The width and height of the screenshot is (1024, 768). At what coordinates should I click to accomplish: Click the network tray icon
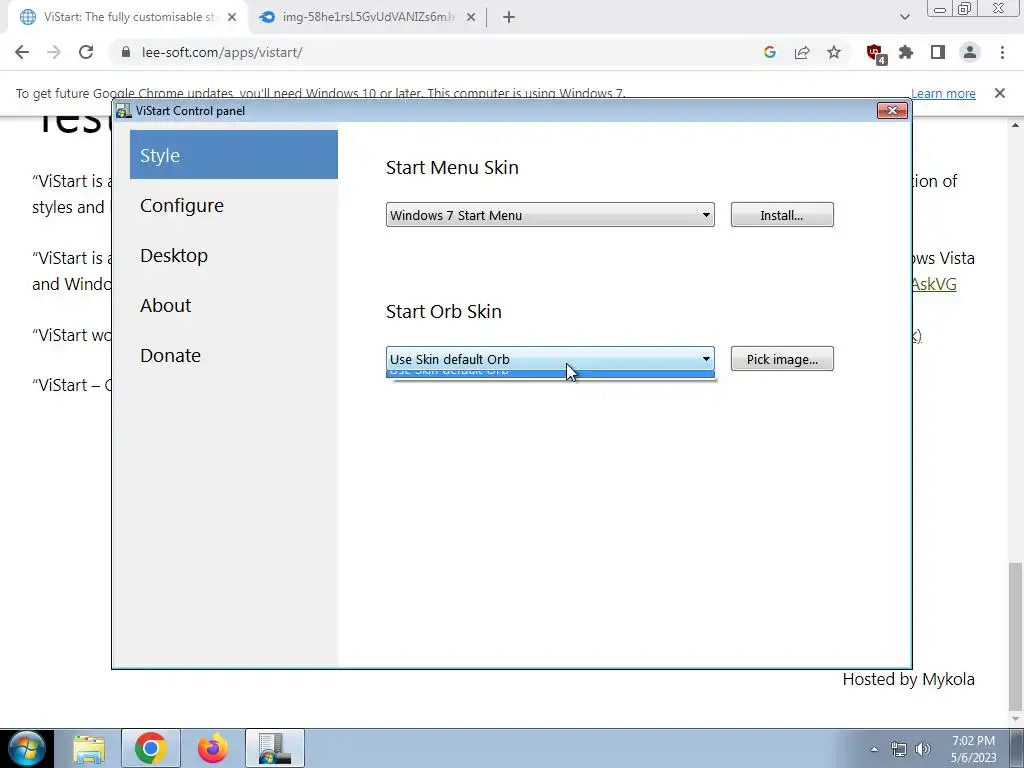pyautogui.click(x=899, y=749)
